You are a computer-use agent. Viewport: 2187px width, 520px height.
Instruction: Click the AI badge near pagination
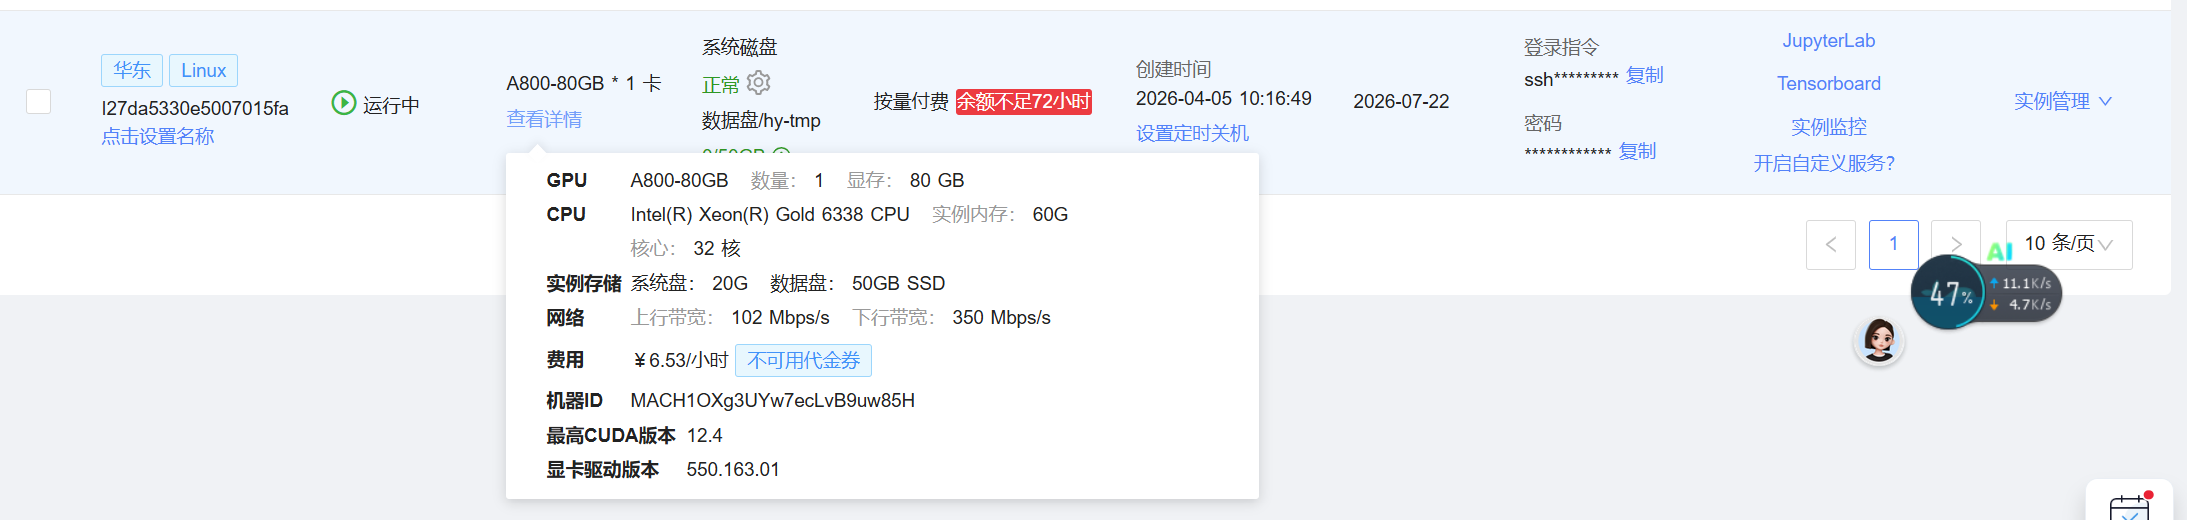(x=2000, y=251)
